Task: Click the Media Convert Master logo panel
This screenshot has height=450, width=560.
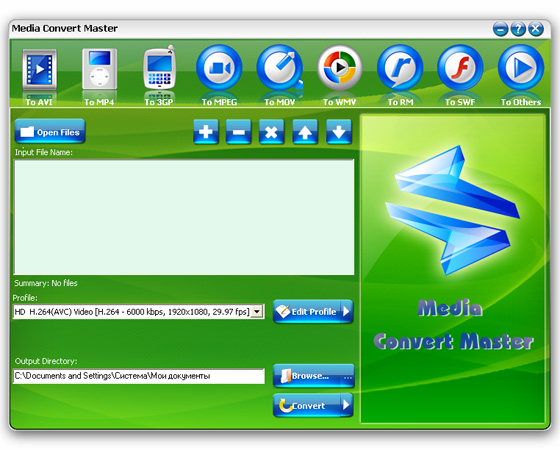Action: click(x=453, y=269)
